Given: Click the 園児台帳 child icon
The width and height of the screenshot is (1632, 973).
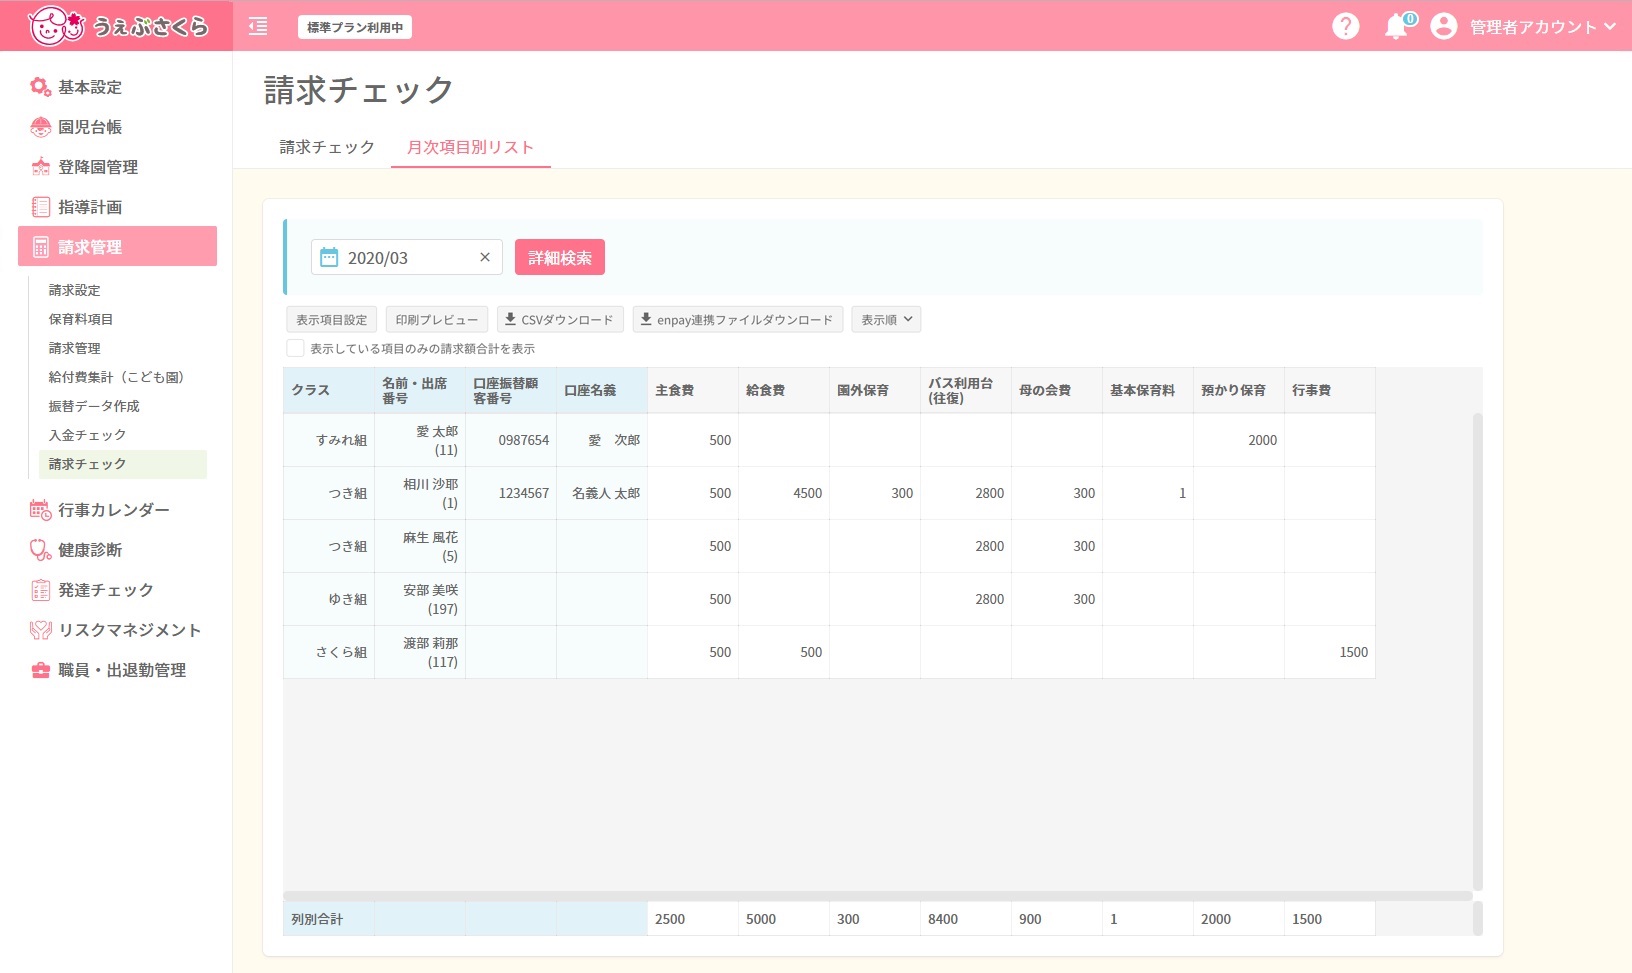Looking at the screenshot, I should point(40,127).
